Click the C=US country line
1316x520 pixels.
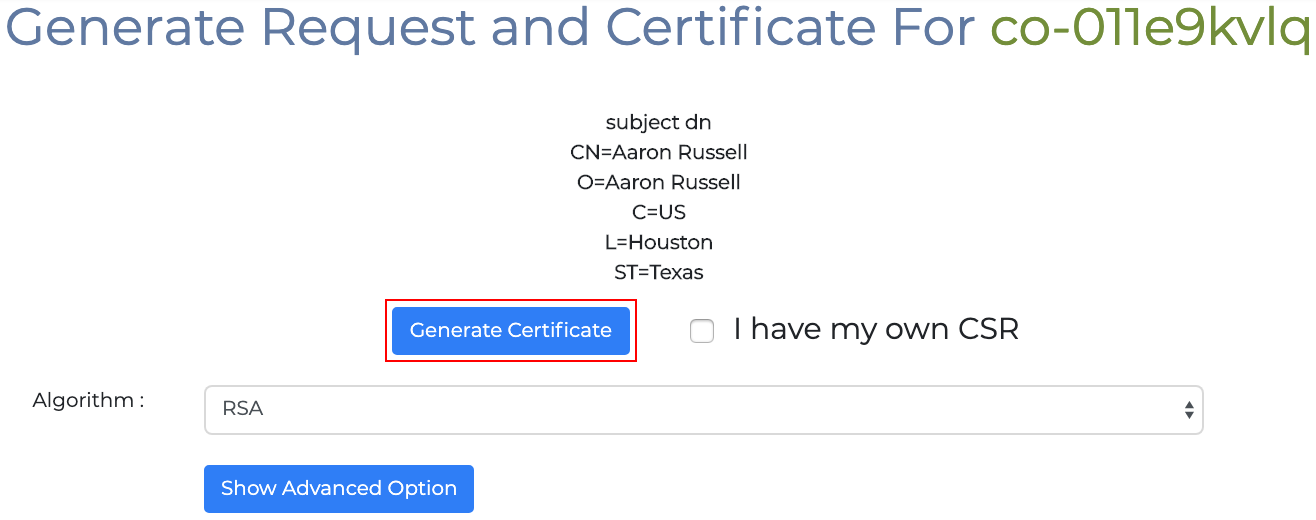tap(658, 212)
